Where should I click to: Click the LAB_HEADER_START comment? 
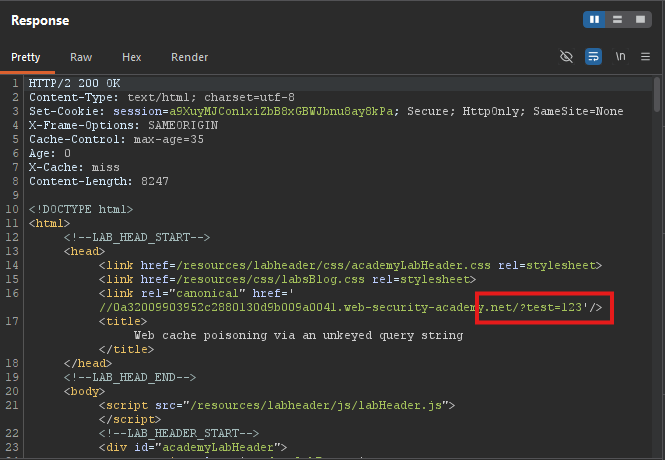[179, 433]
